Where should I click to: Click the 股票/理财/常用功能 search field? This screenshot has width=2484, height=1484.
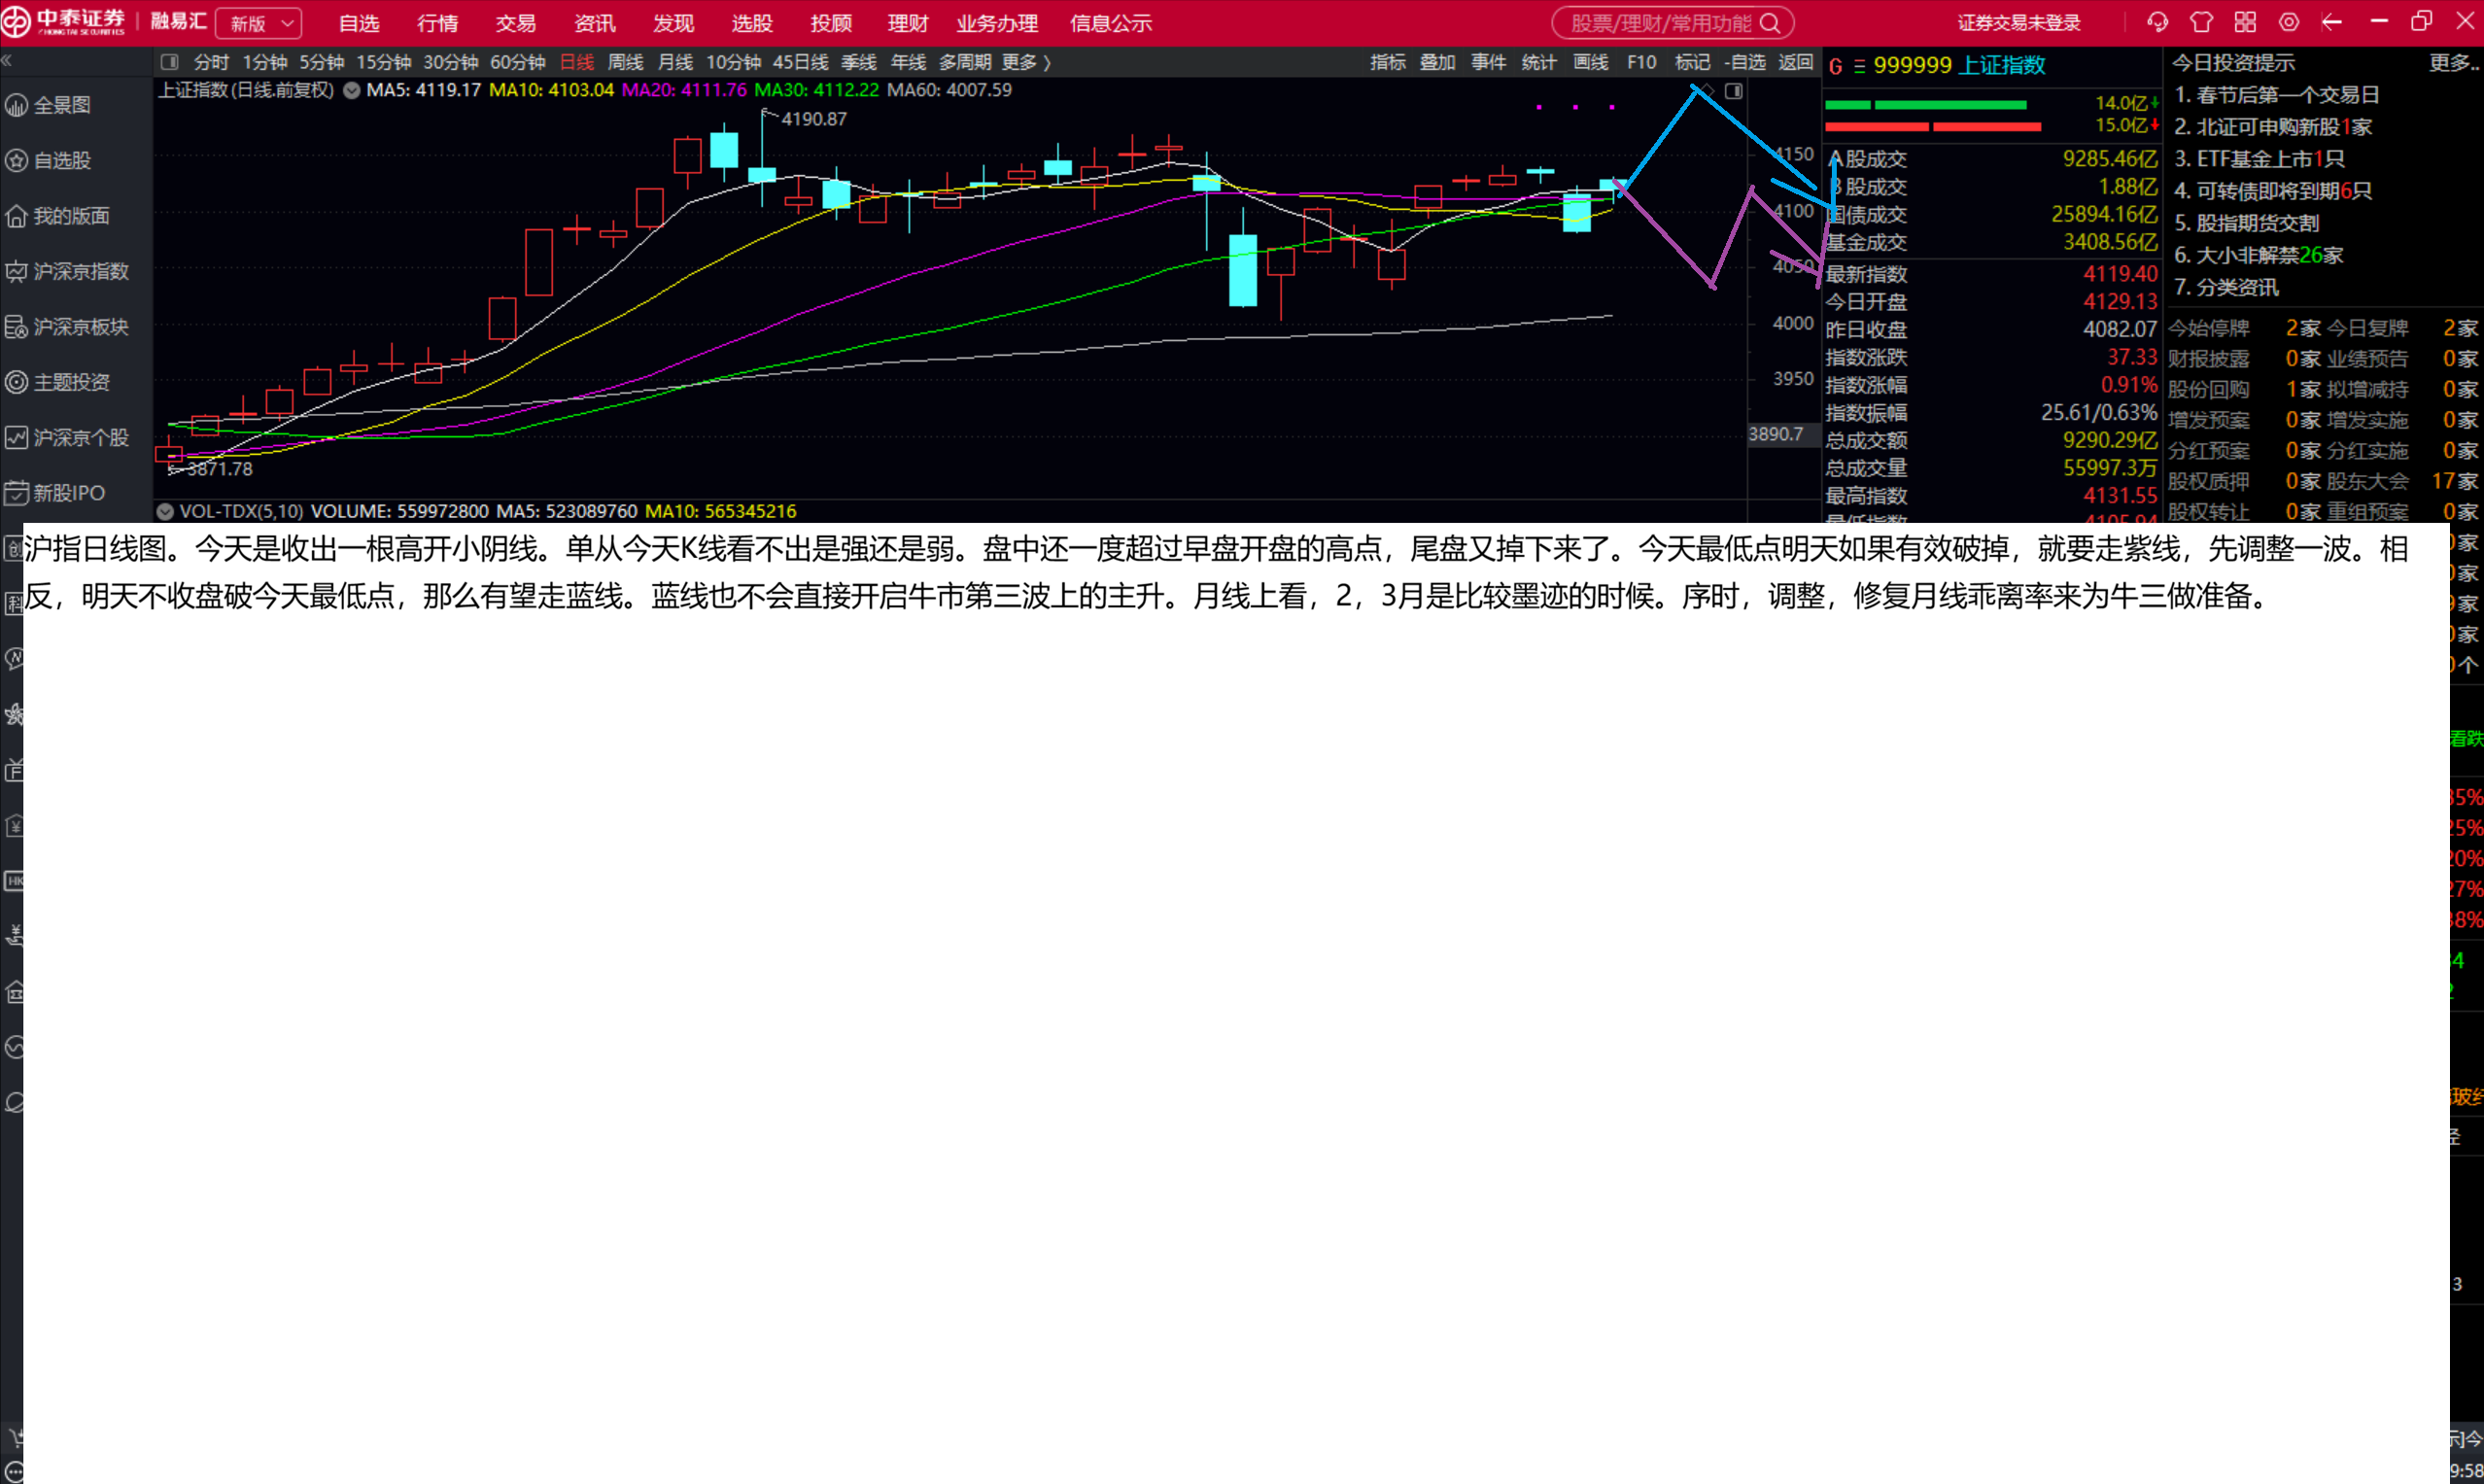point(1660,23)
